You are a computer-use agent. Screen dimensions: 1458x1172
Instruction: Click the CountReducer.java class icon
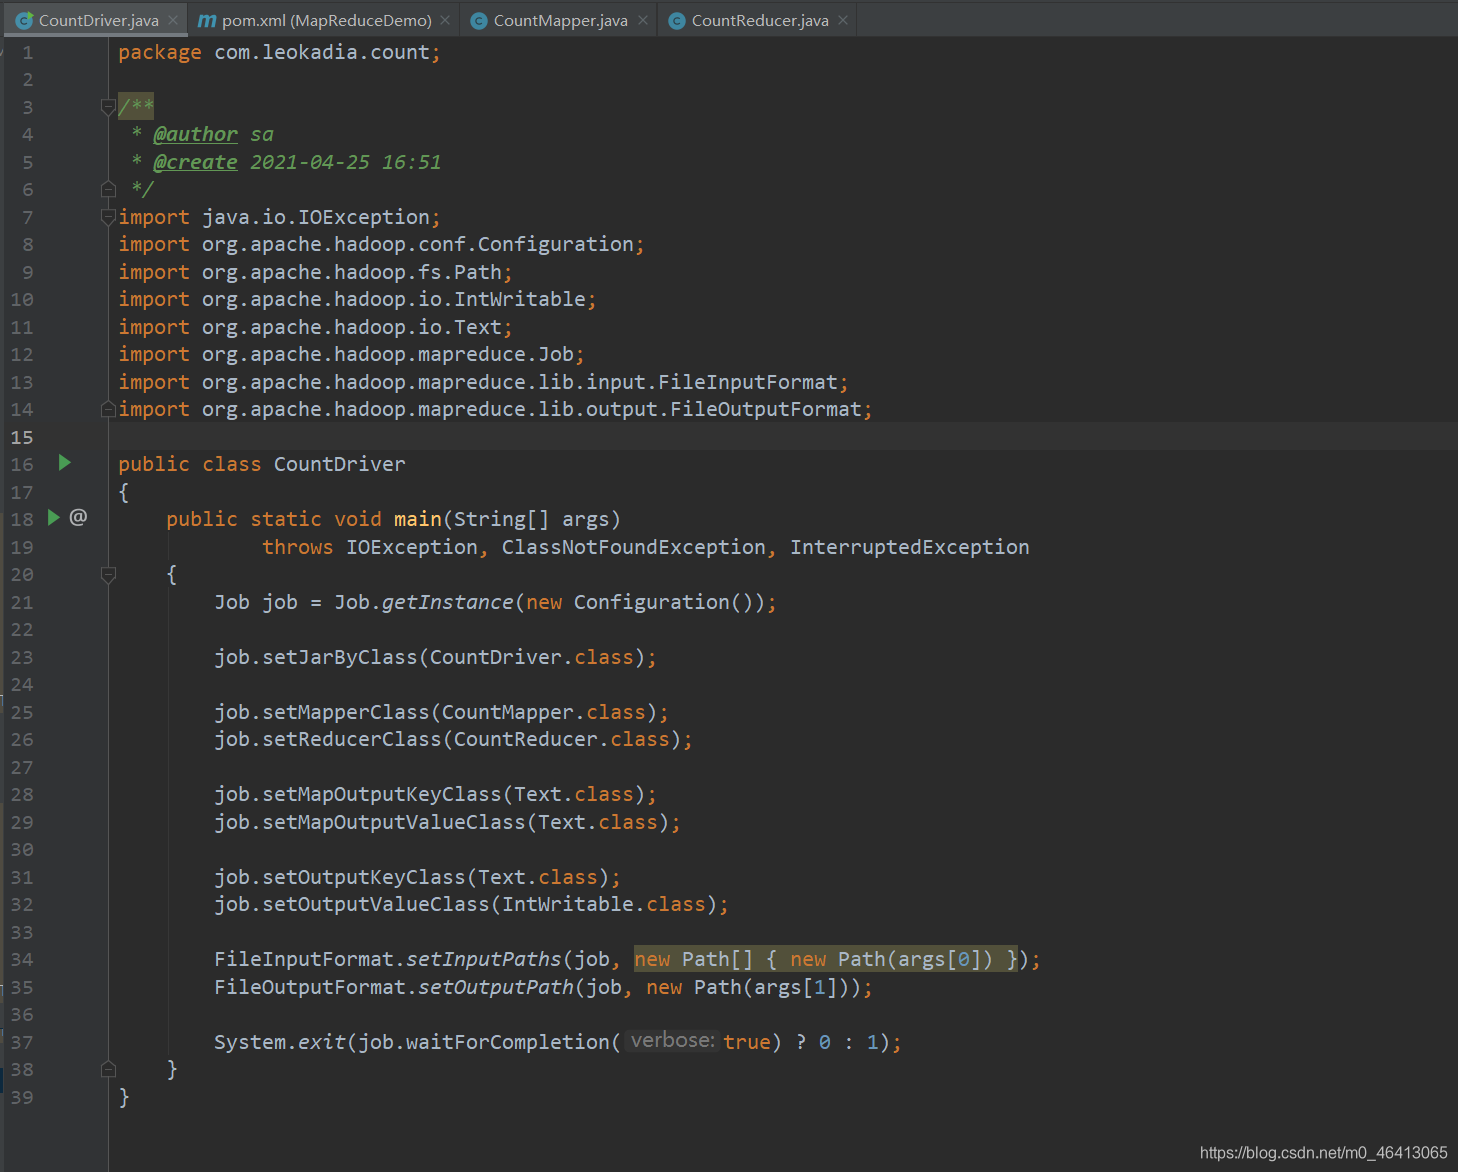tap(677, 20)
